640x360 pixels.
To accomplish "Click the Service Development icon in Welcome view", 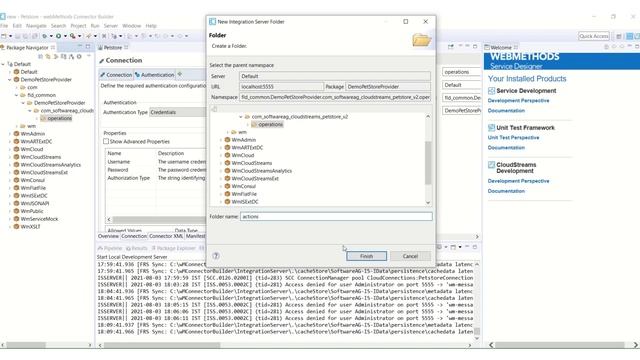I will 491,91.
